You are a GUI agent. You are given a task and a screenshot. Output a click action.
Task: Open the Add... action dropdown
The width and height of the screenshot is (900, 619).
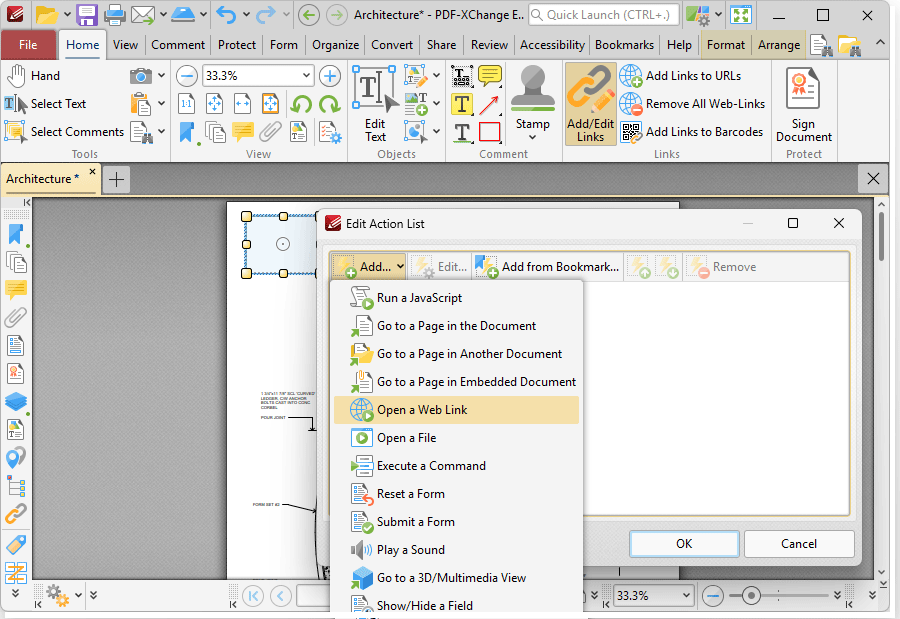(368, 267)
